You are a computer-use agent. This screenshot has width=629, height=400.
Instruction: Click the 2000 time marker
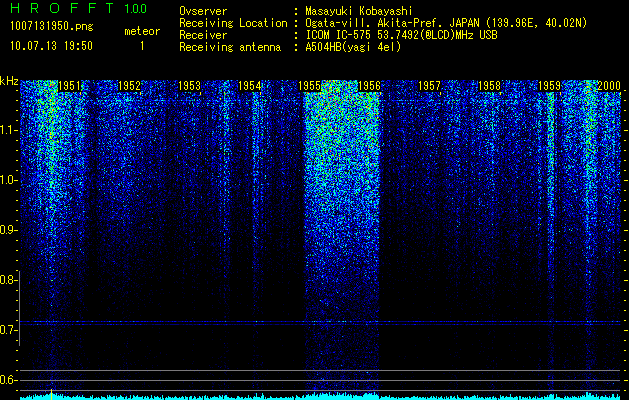[609, 86]
